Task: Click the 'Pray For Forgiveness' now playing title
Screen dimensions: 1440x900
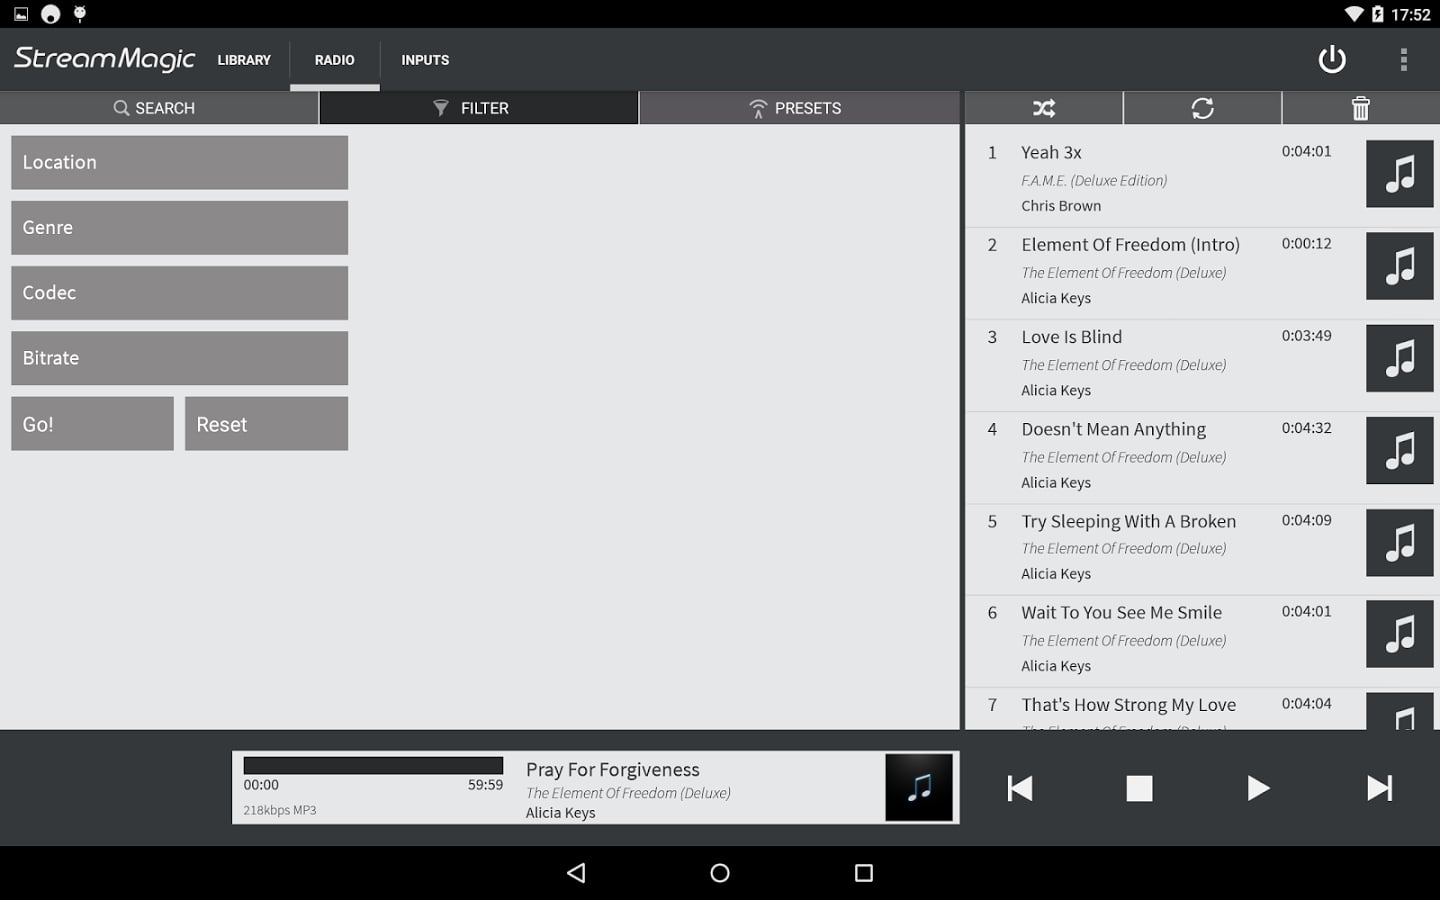Action: (x=613, y=769)
